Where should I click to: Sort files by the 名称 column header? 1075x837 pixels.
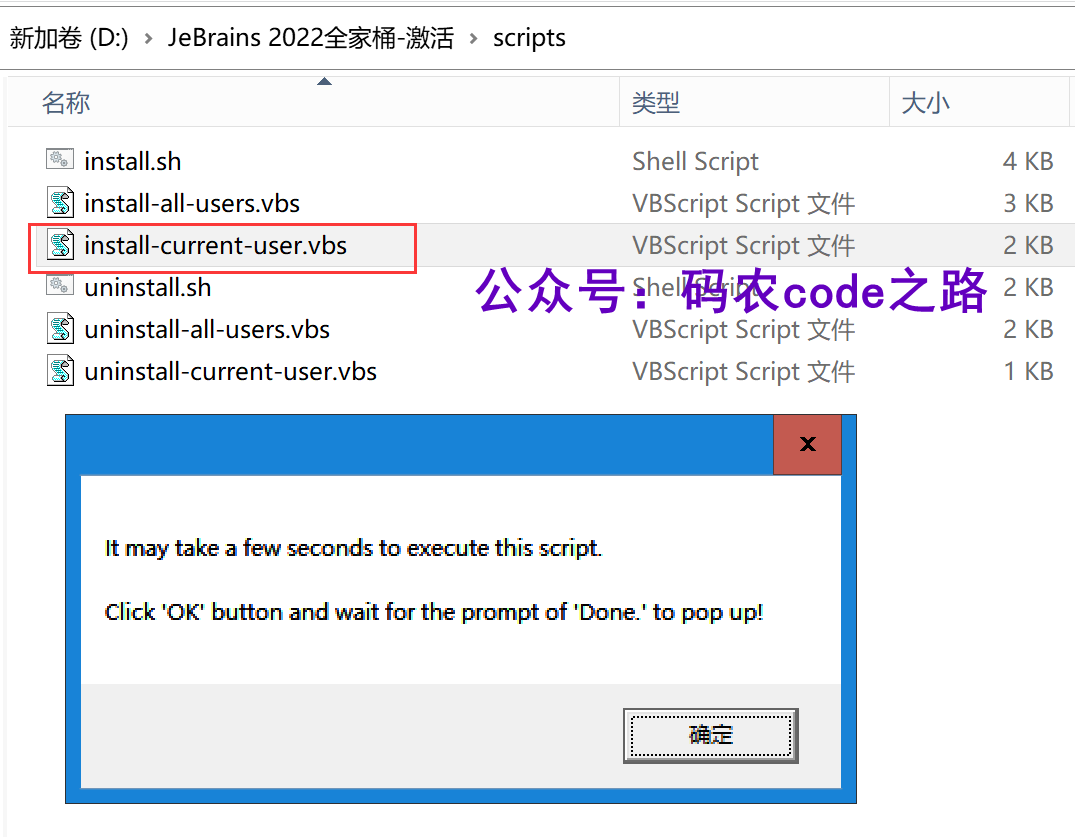pos(66,103)
